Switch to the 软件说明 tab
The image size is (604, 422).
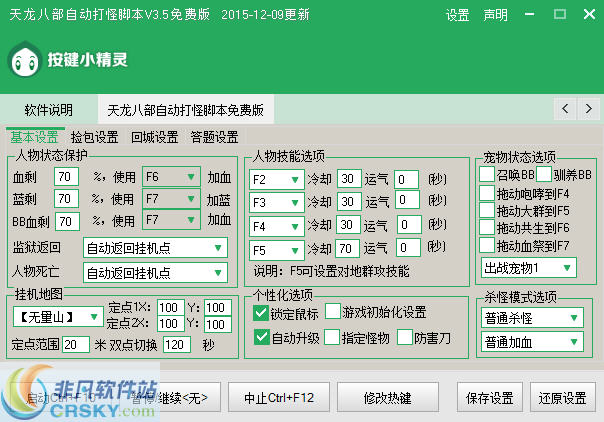(49, 110)
